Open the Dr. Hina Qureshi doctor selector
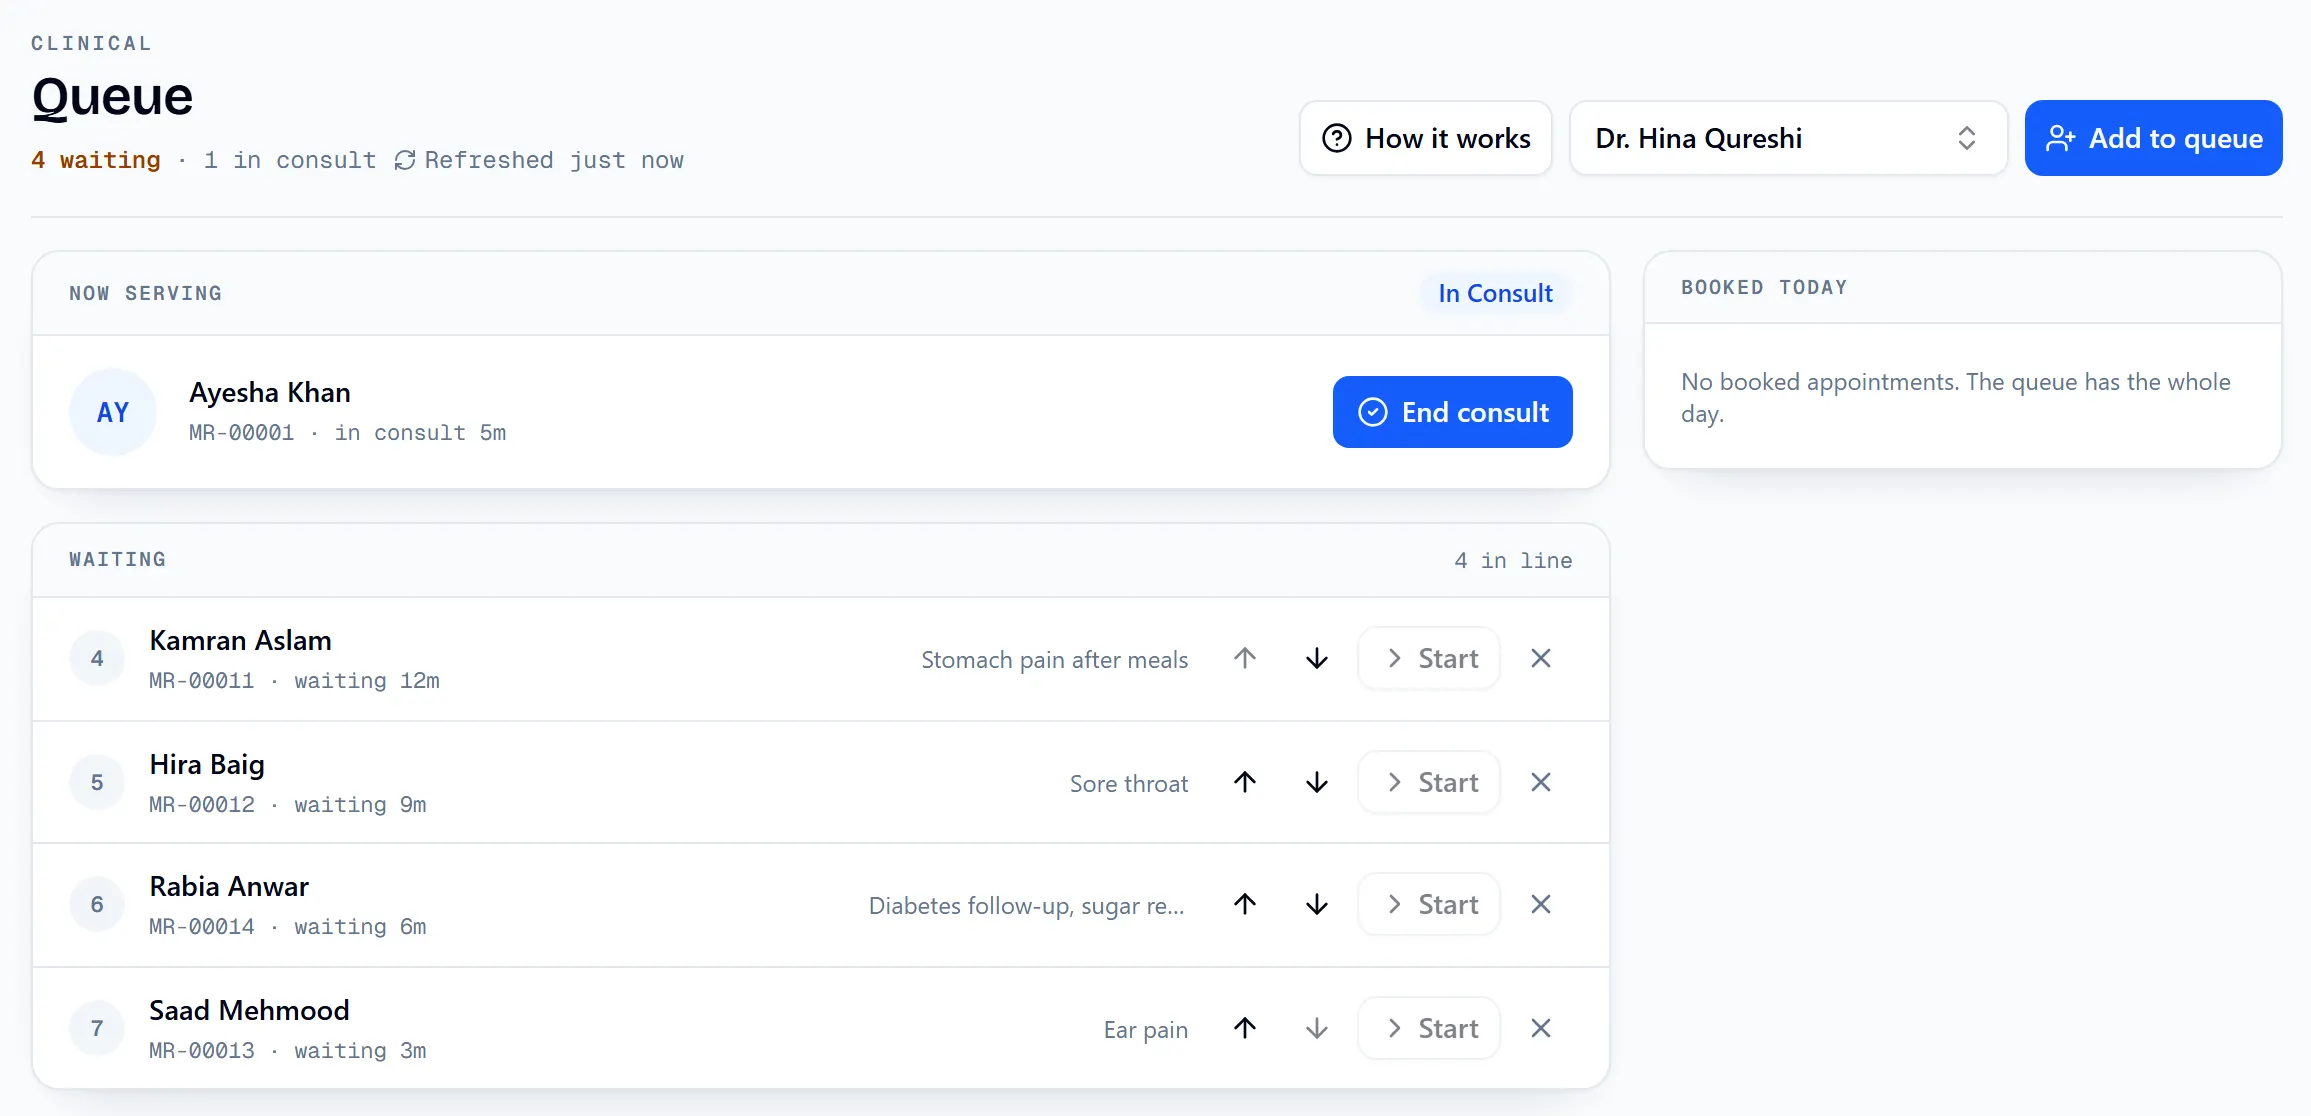 coord(1788,138)
